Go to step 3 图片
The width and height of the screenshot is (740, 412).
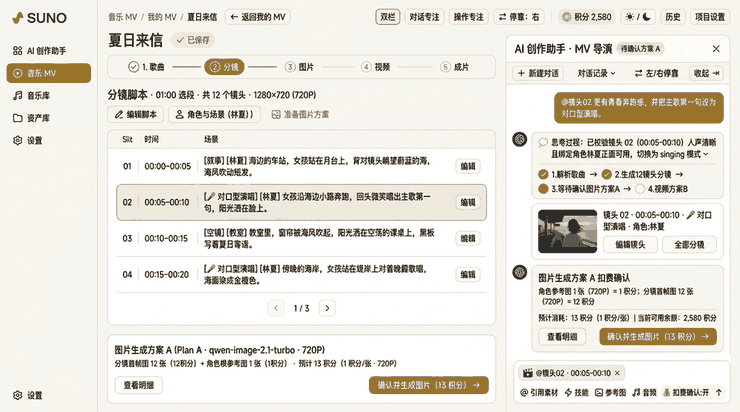(299, 67)
